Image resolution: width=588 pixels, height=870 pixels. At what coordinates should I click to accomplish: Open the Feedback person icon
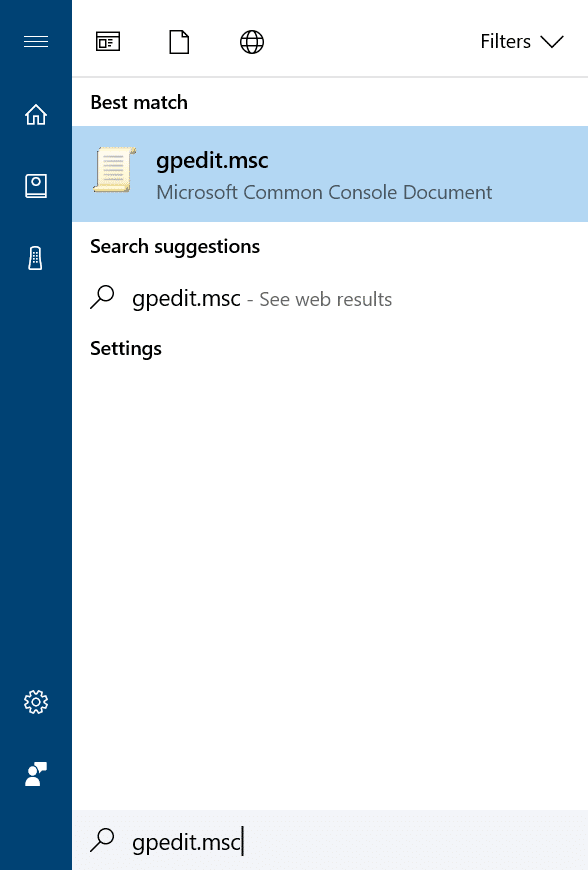tap(36, 774)
